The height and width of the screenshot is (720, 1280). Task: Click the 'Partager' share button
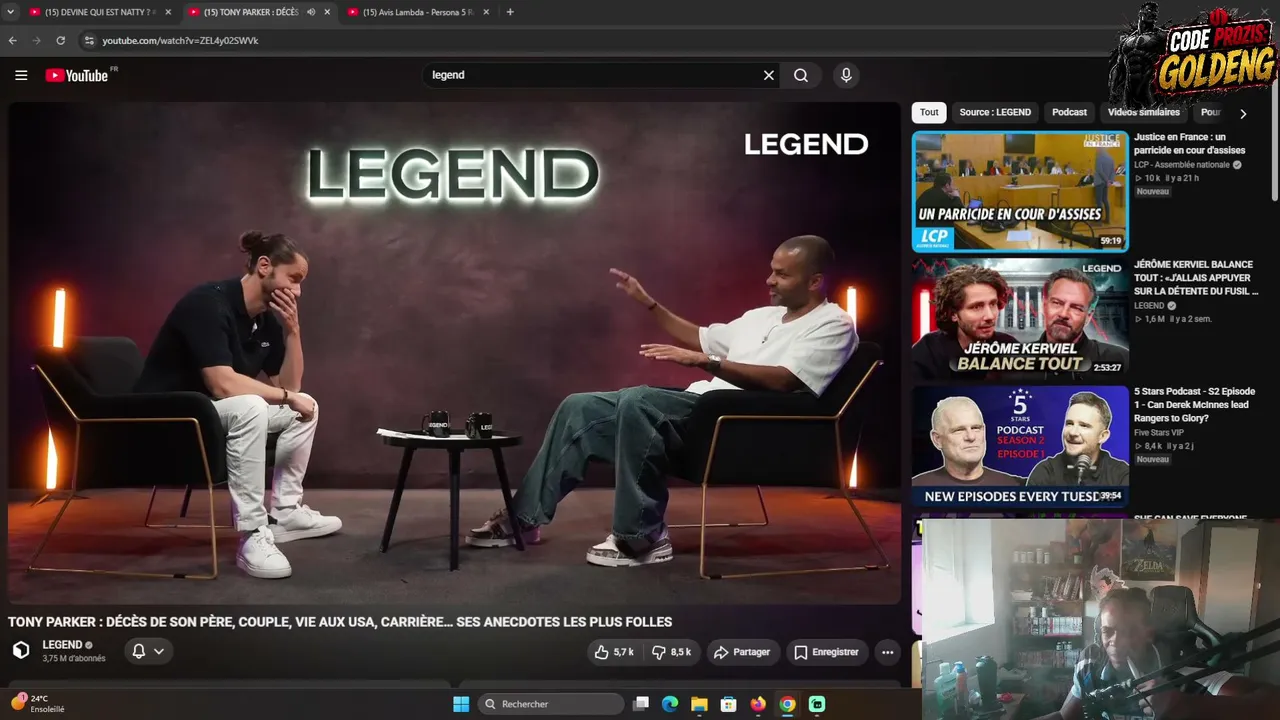(x=741, y=652)
